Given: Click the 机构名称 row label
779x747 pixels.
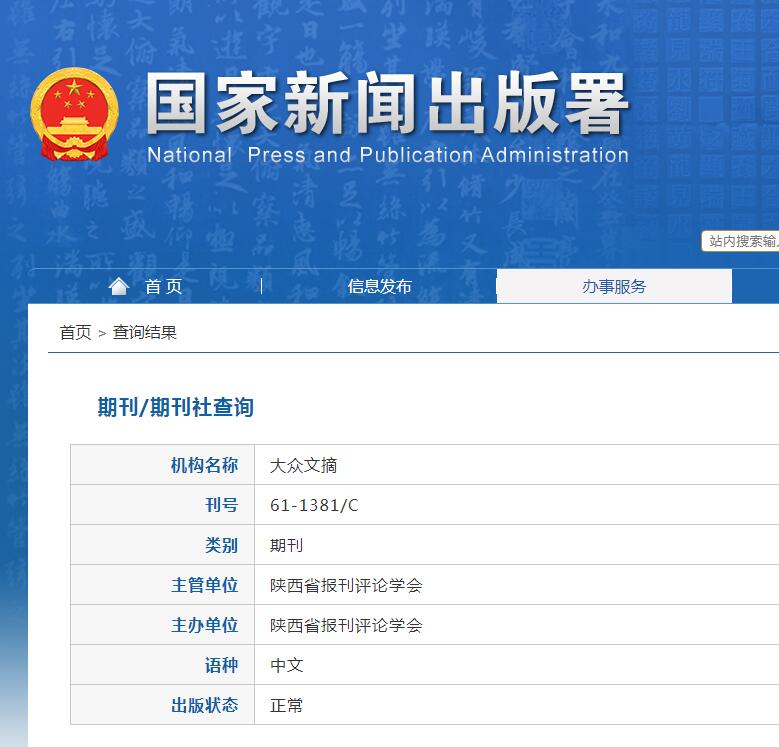Looking at the screenshot, I should point(204,465).
